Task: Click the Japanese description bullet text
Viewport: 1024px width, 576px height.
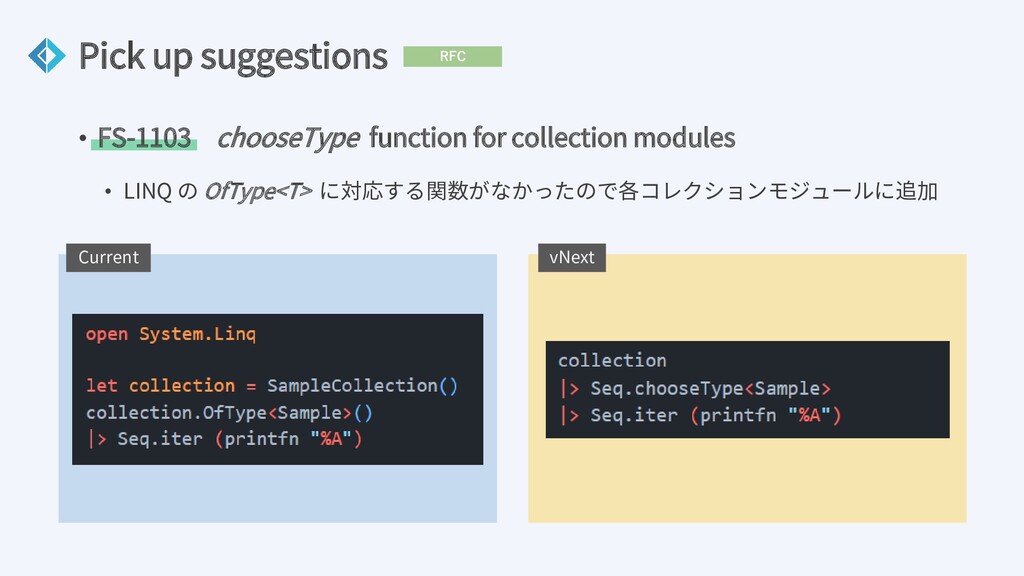Action: click(530, 191)
